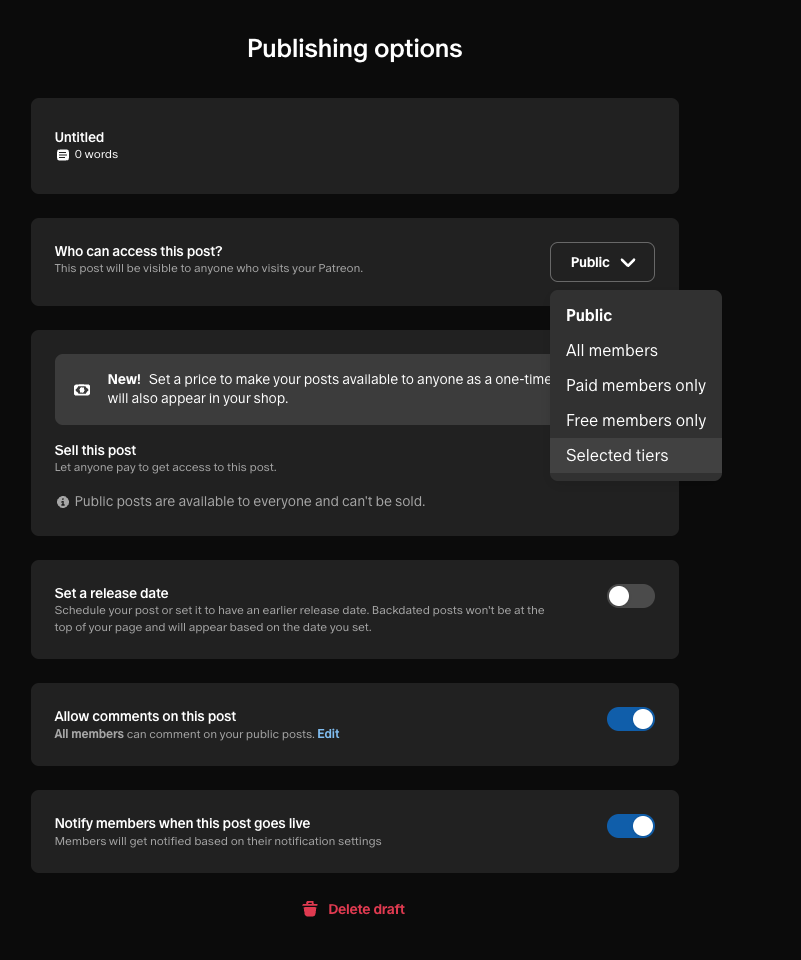Image resolution: width=801 pixels, height=960 pixels.
Task: Collapse the Public access dropdown
Action: pos(602,262)
